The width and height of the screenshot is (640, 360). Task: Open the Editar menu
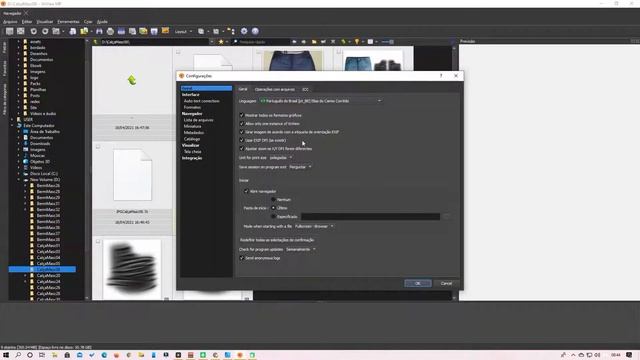27,22
